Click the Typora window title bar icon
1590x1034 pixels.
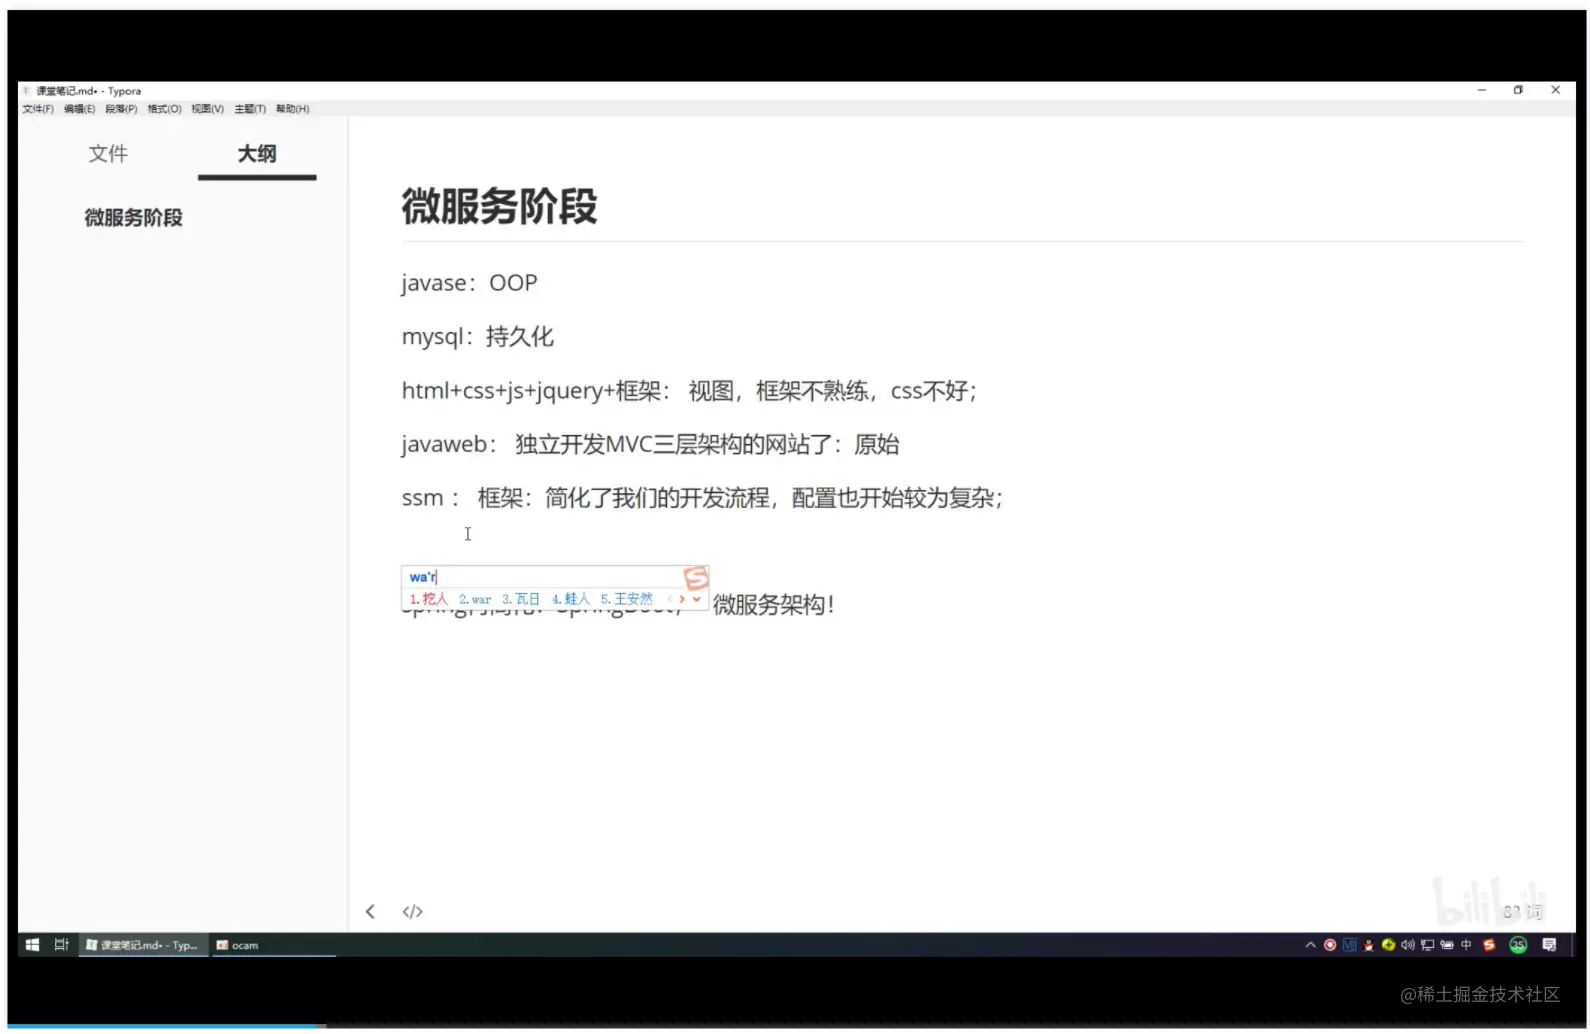click(26, 91)
